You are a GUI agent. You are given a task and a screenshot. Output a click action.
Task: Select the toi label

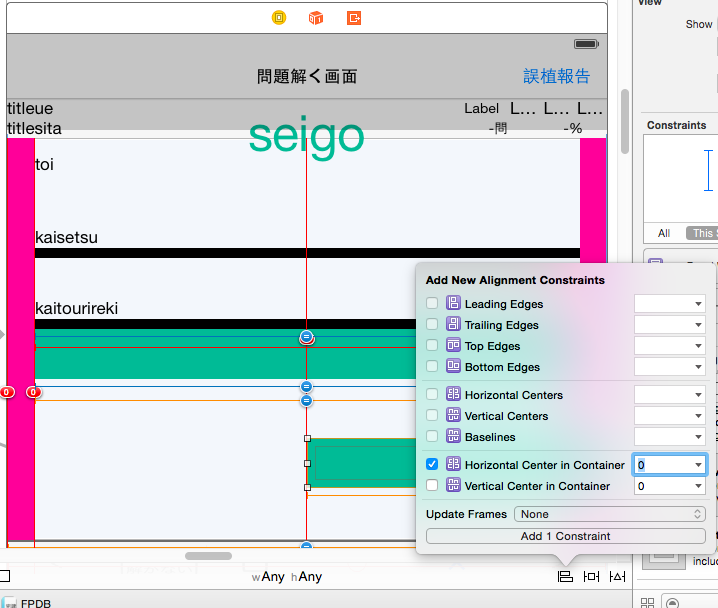44,164
